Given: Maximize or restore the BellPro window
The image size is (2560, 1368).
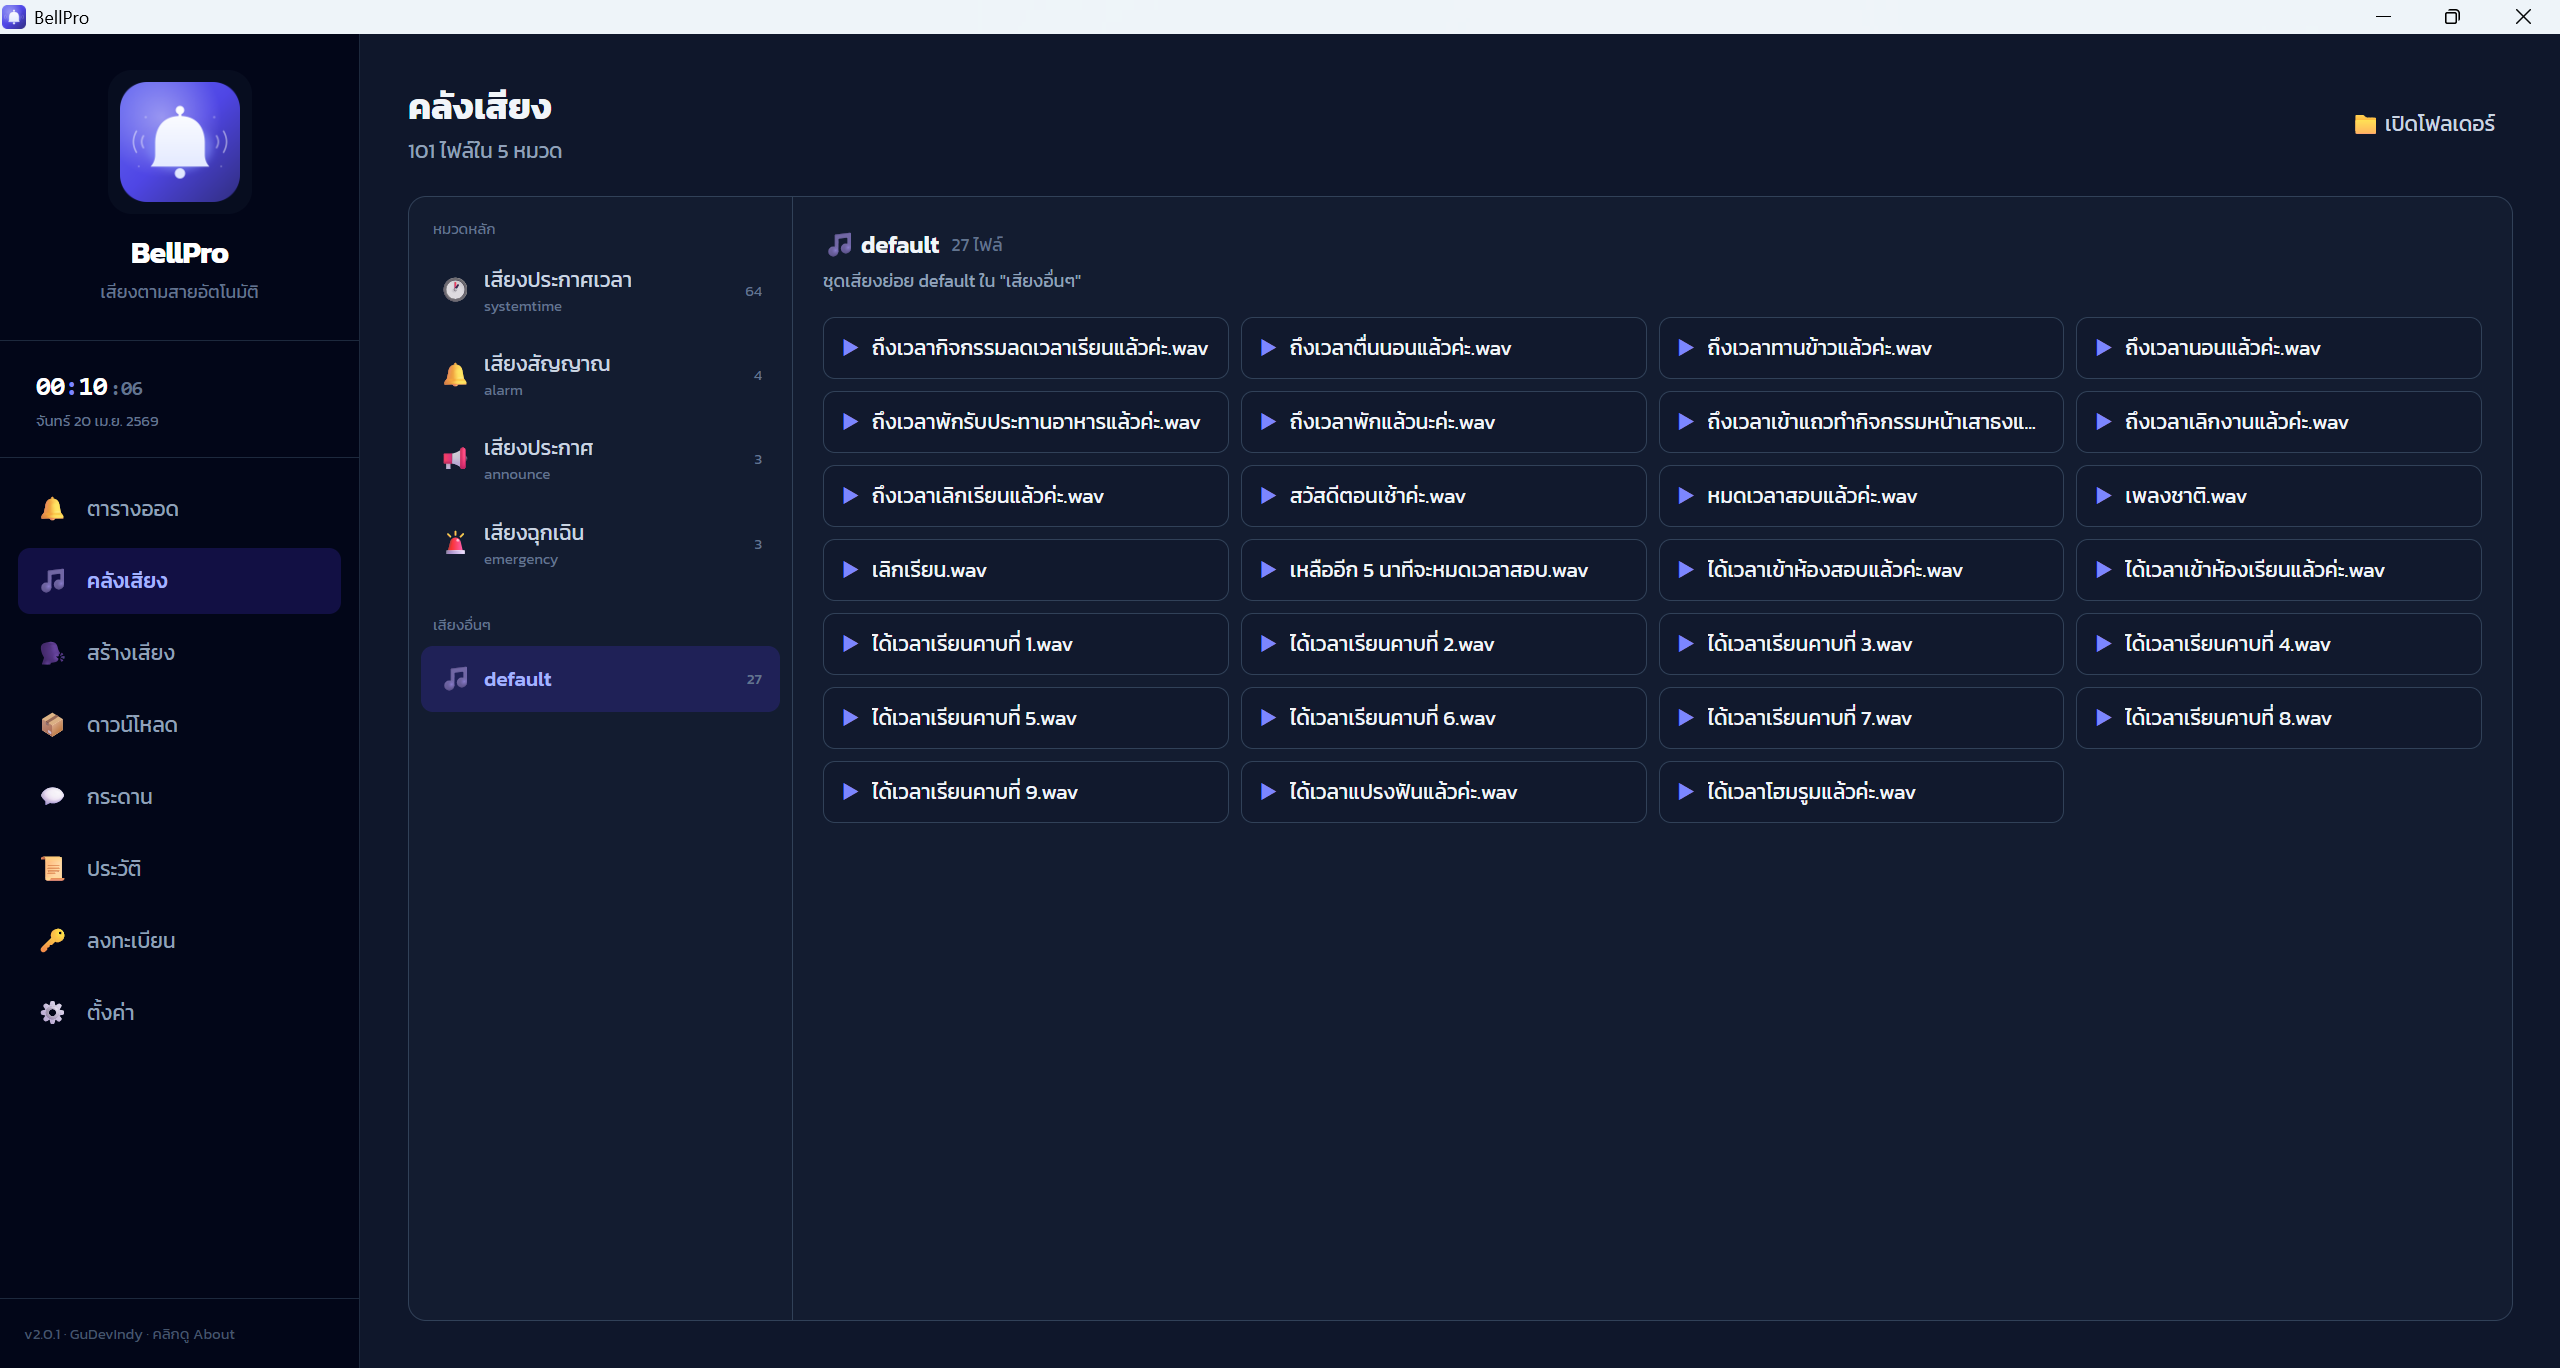Looking at the screenshot, I should (2452, 17).
